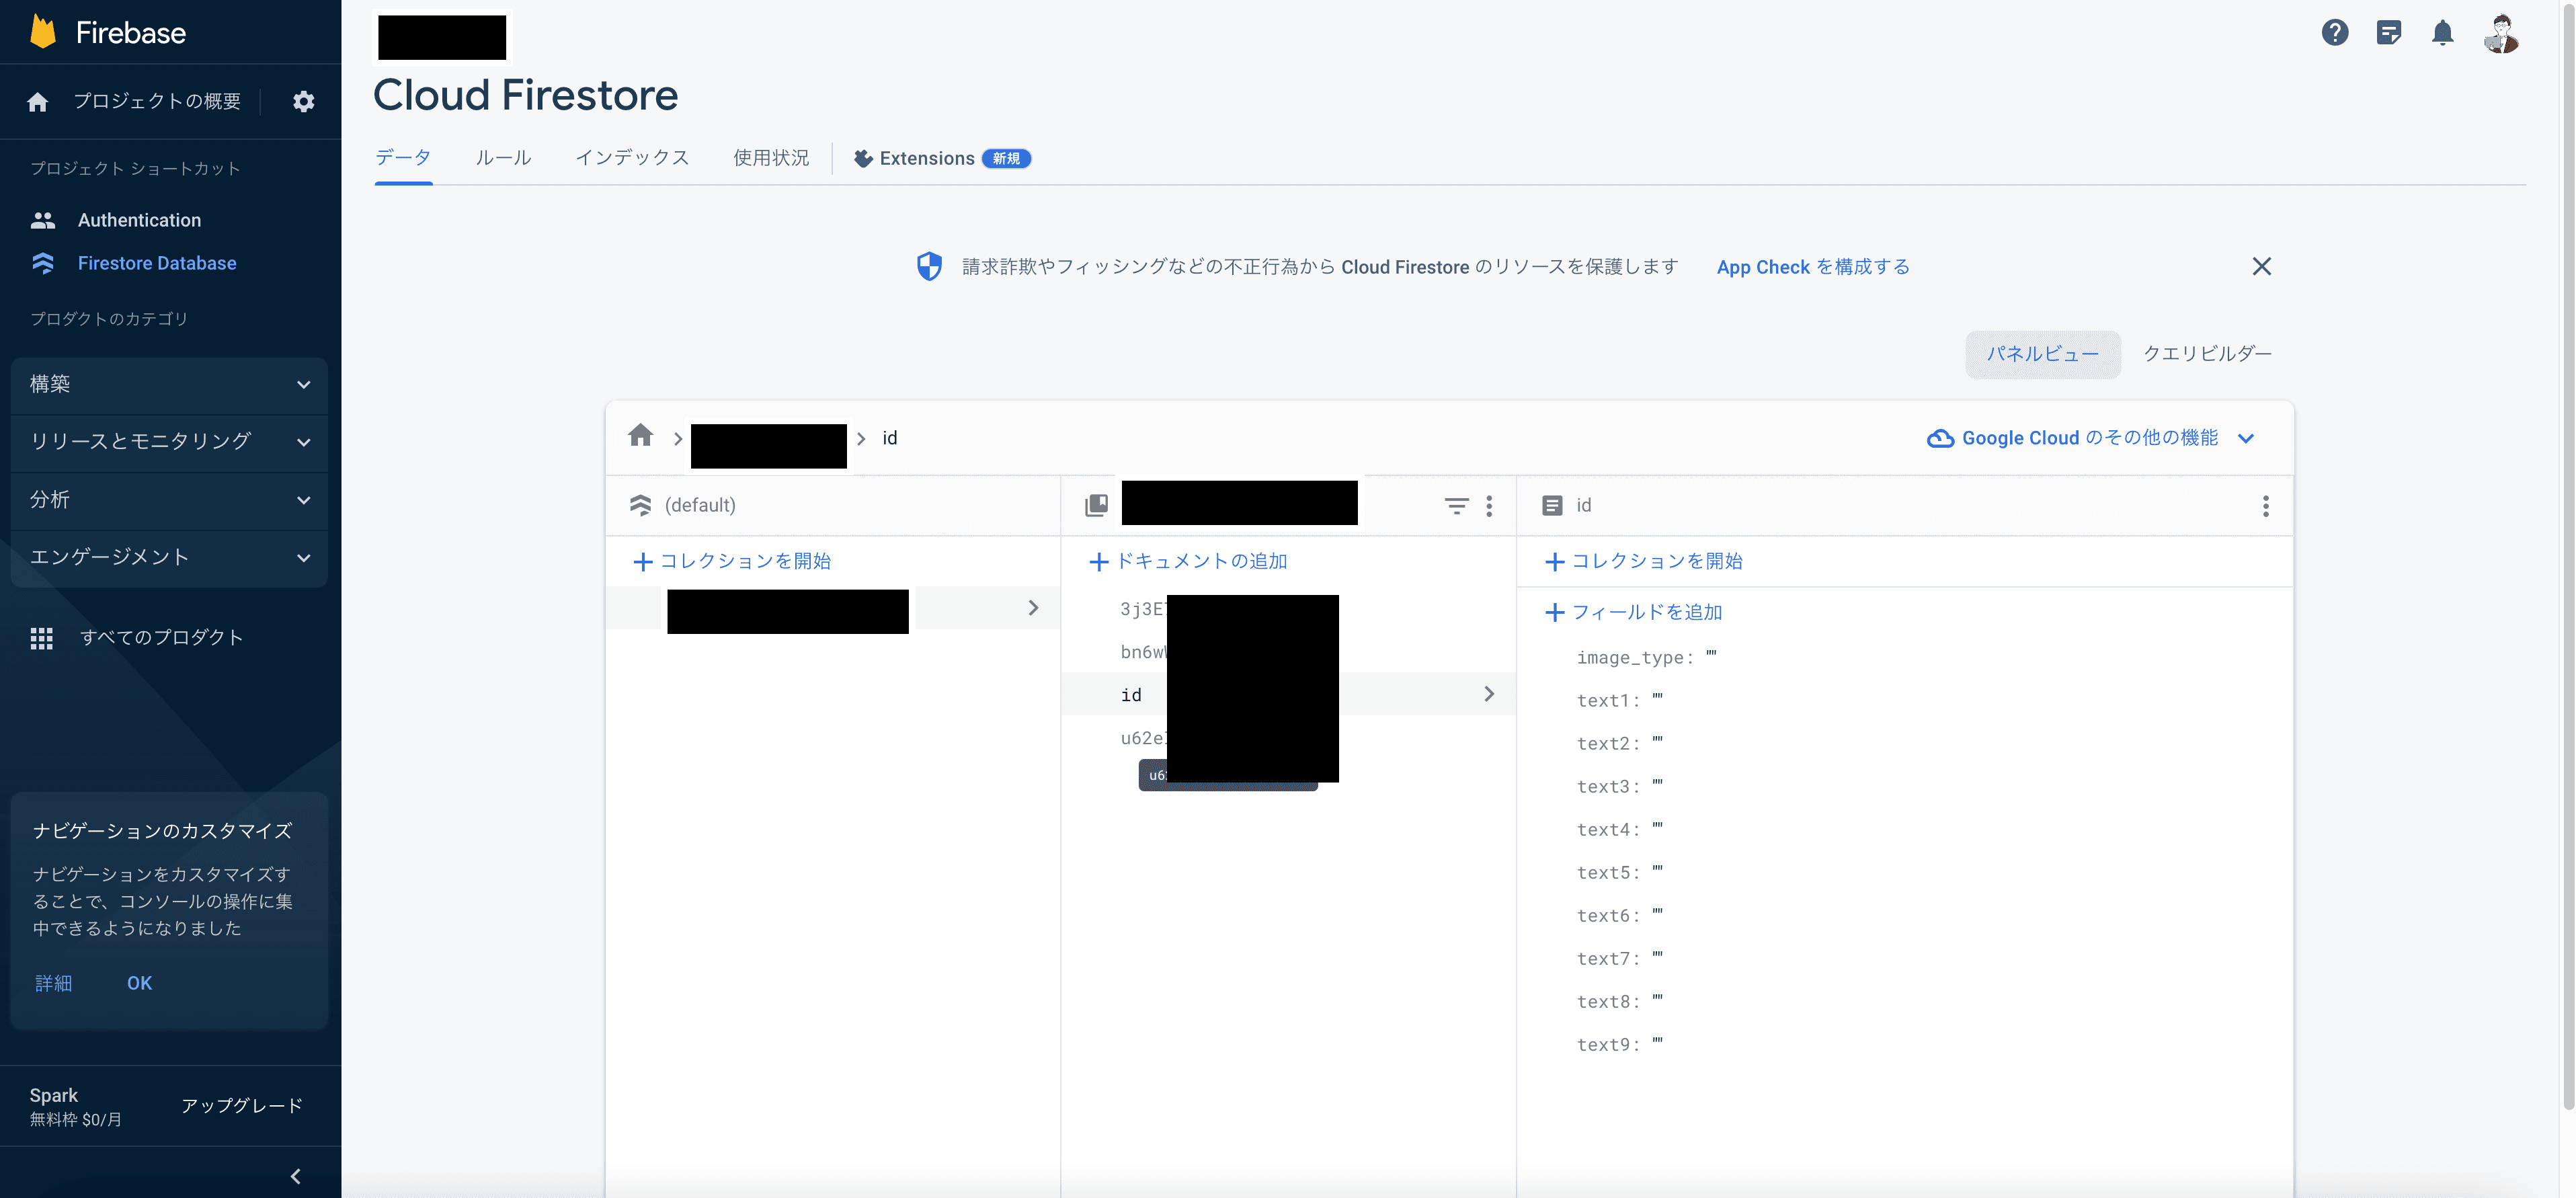Click chevron on the collection row
Image resolution: width=2576 pixels, height=1198 pixels.
[x=1033, y=608]
